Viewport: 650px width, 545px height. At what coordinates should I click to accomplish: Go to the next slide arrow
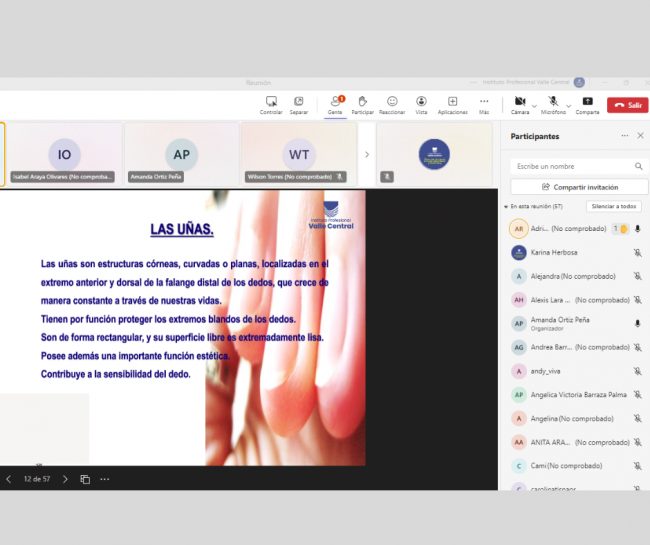(65, 479)
